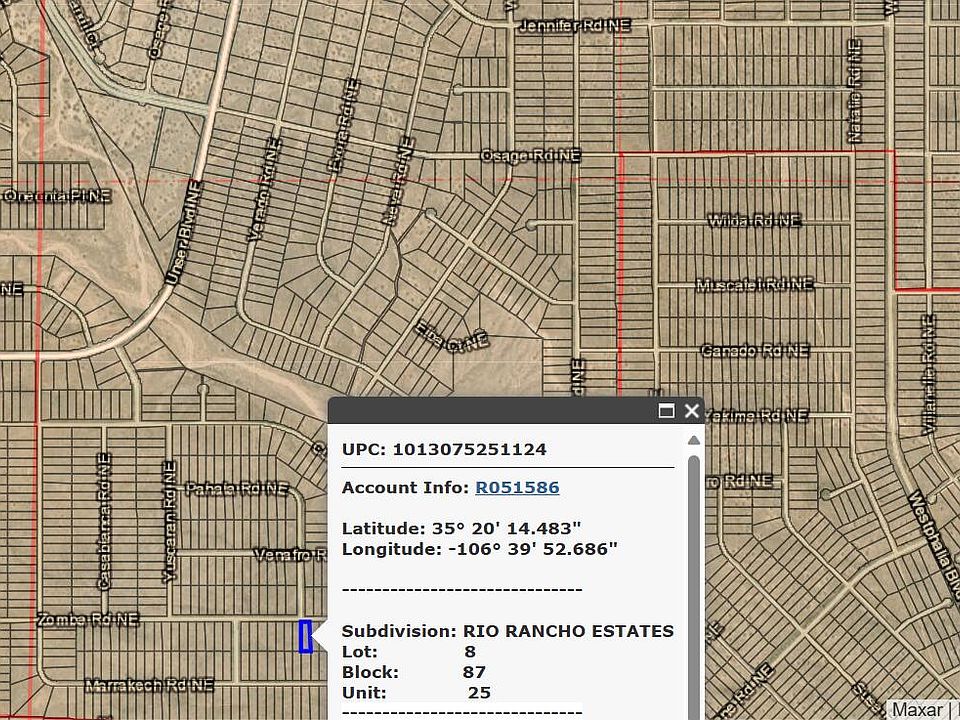Click the Pahala Rd NE map label
This screenshot has height=720, width=960.
[x=236, y=489]
